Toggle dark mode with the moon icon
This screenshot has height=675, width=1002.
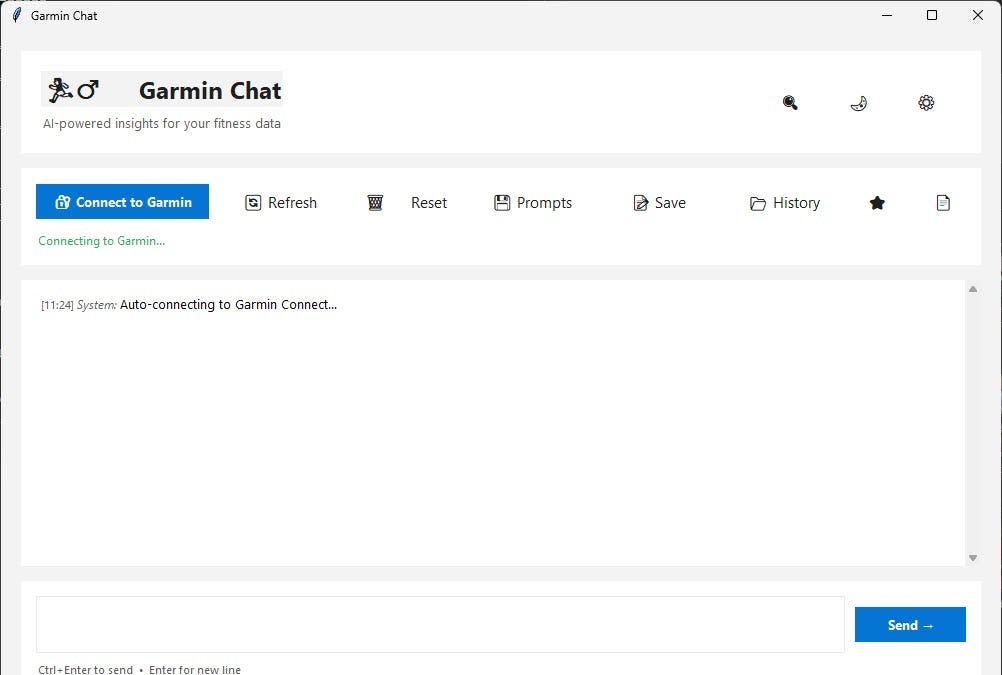[x=858, y=103]
